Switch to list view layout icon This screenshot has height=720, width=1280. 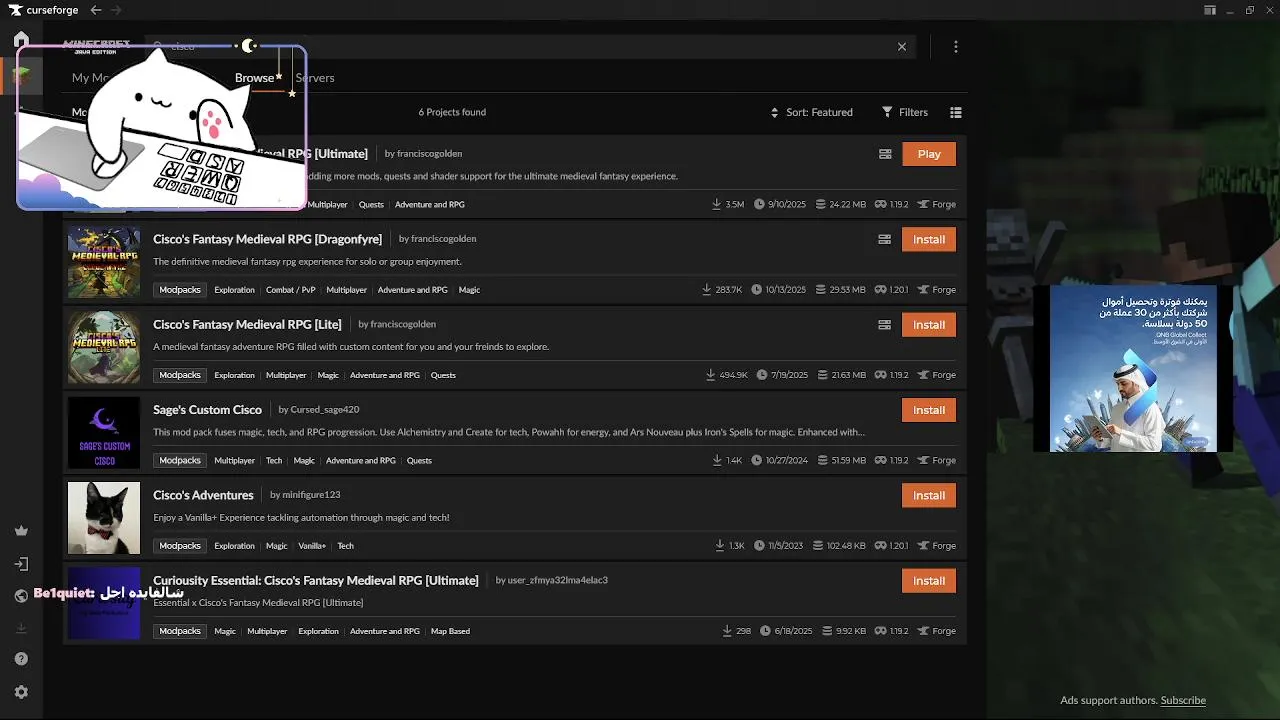coord(956,112)
